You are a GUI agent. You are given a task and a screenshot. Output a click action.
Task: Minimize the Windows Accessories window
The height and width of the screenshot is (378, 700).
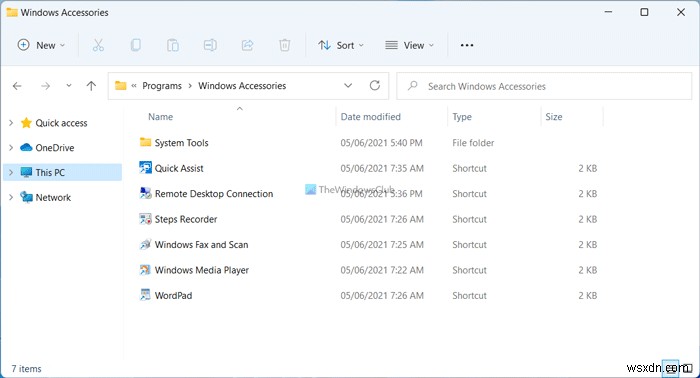point(608,12)
